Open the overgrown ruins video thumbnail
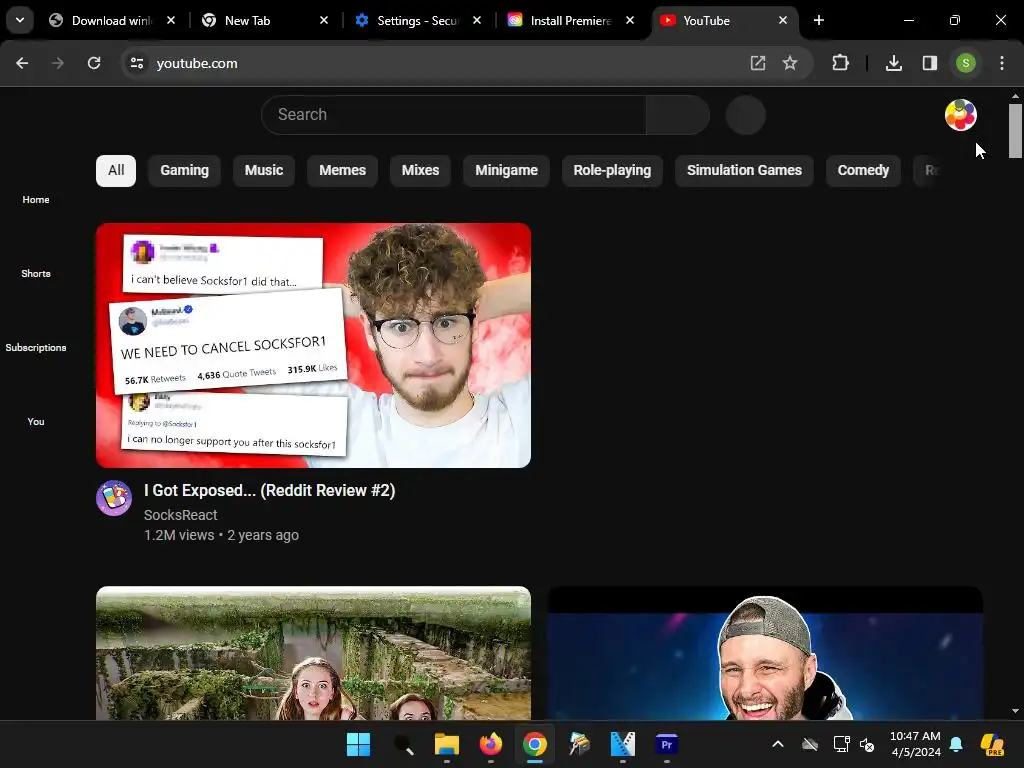Image resolution: width=1024 pixels, height=768 pixels. pyautogui.click(x=313, y=653)
